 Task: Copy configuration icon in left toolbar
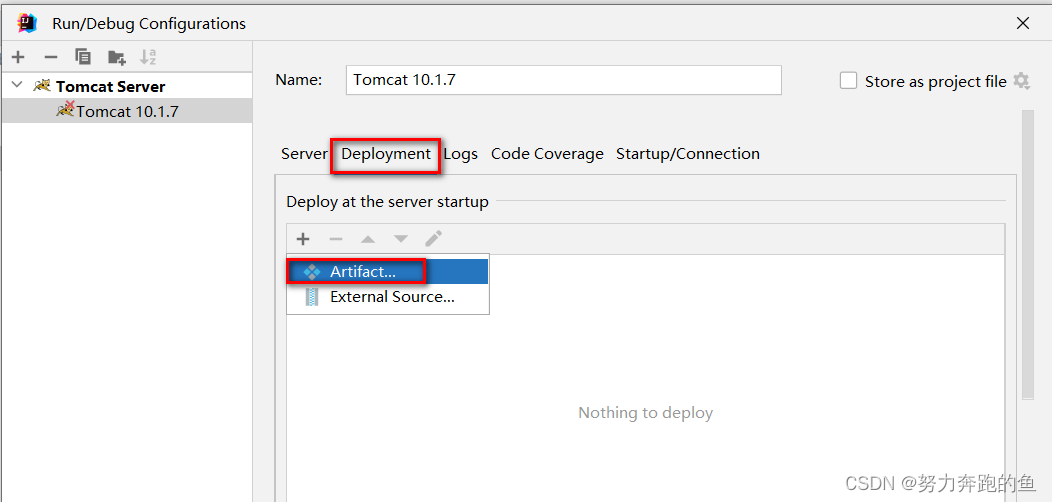pos(83,57)
